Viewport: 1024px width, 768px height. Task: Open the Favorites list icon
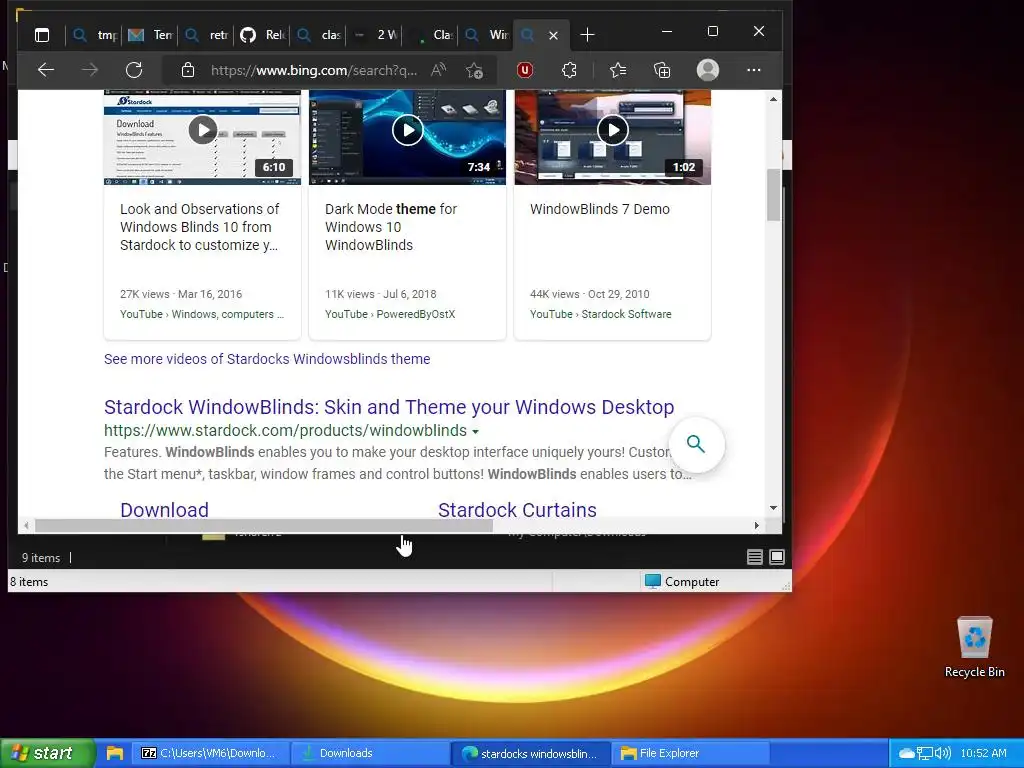coord(618,70)
